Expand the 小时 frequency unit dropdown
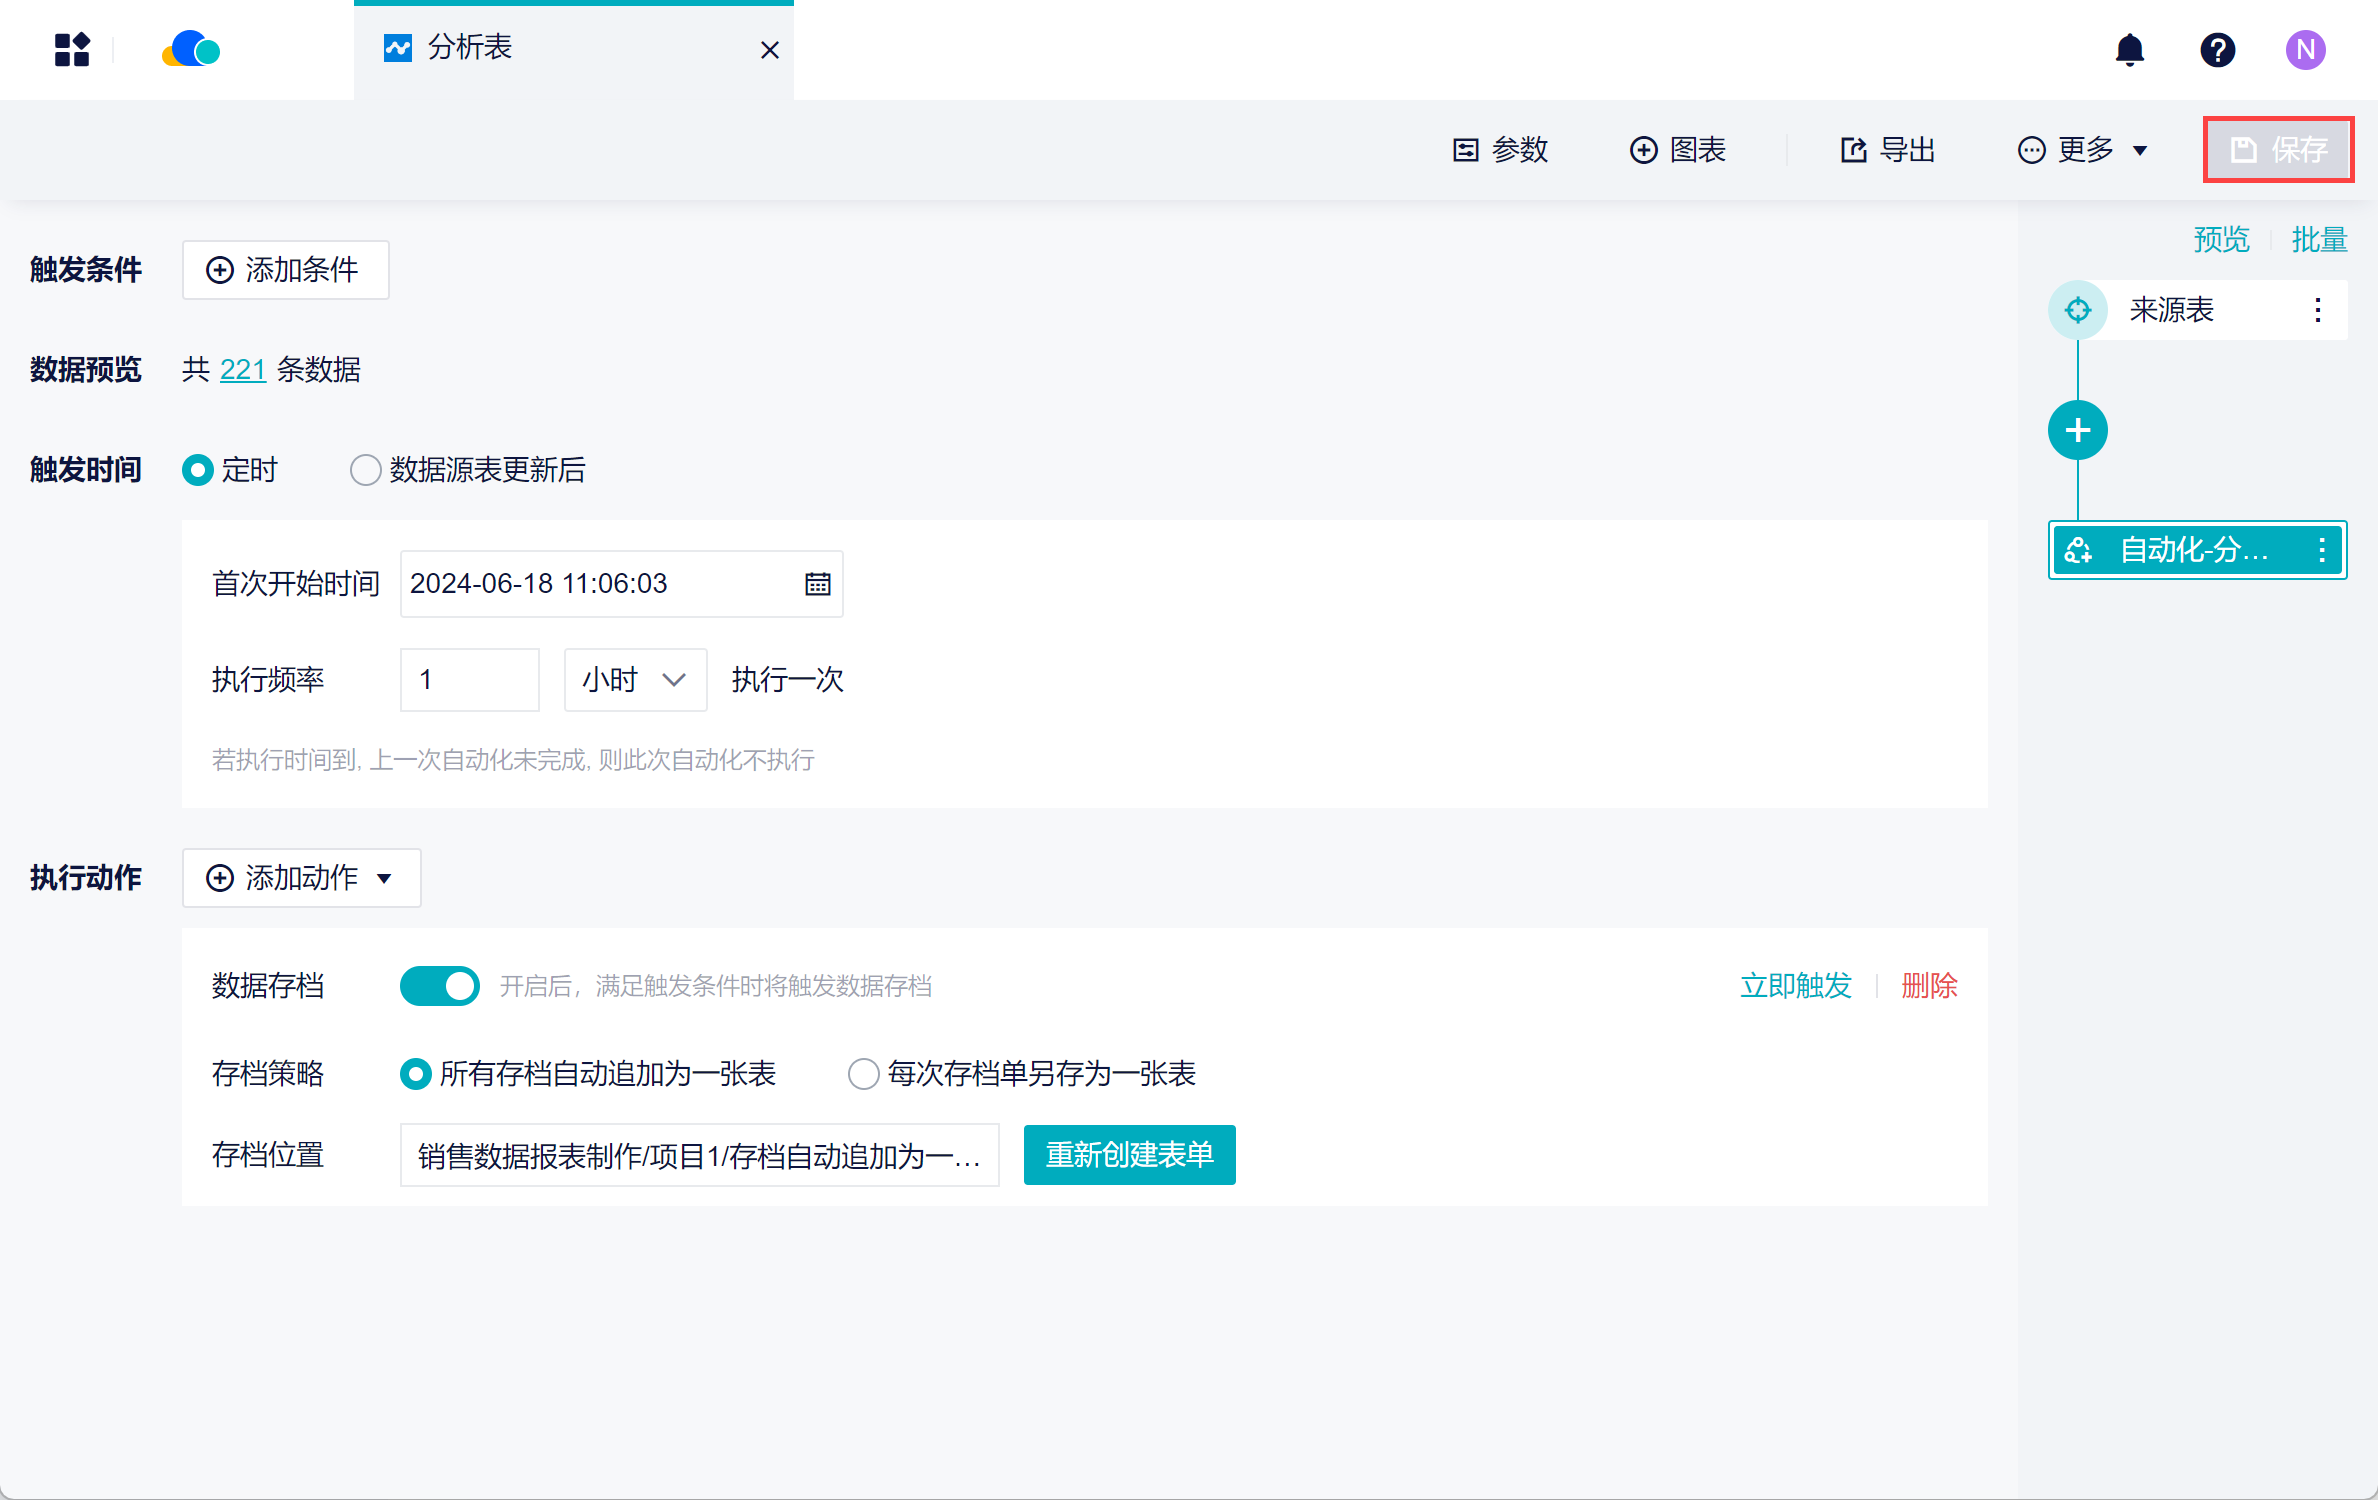Image resolution: width=2378 pixels, height=1500 pixels. point(635,680)
